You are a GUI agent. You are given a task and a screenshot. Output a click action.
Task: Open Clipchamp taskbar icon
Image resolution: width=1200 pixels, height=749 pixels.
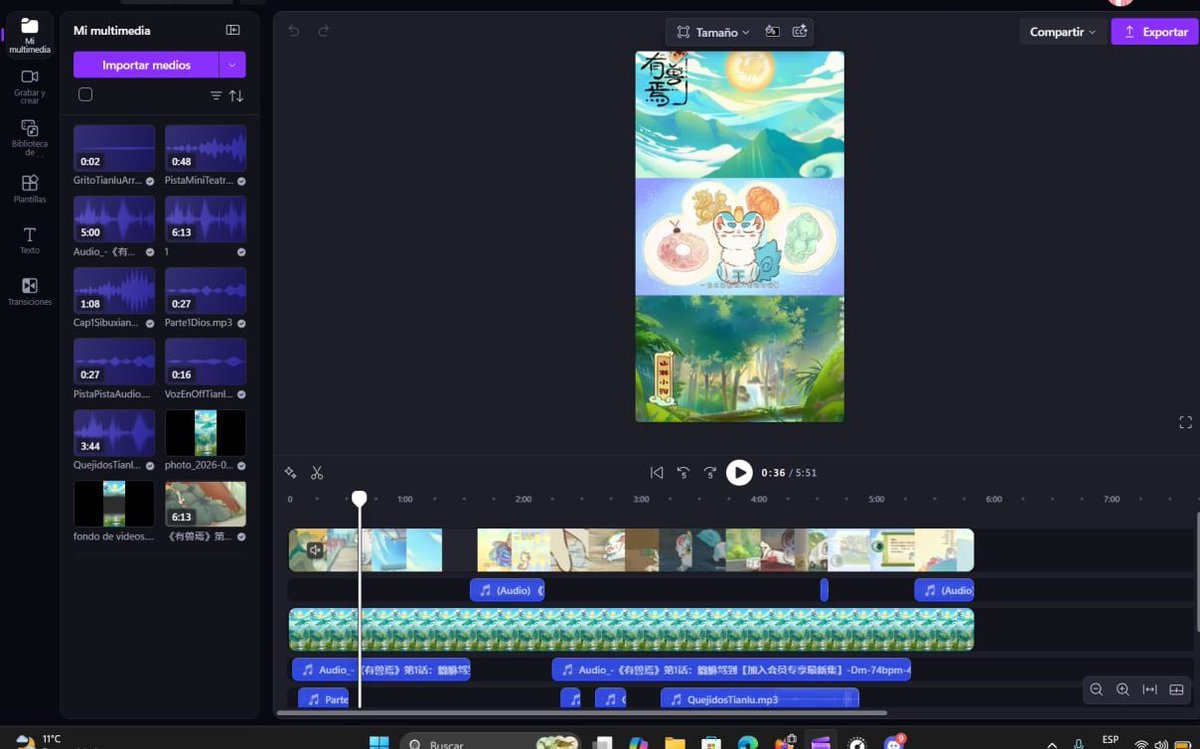click(820, 743)
